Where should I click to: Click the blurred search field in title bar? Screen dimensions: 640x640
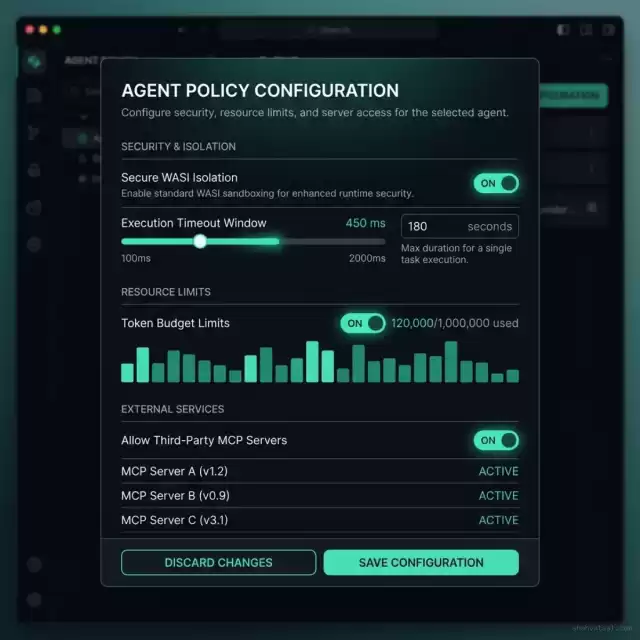330,30
